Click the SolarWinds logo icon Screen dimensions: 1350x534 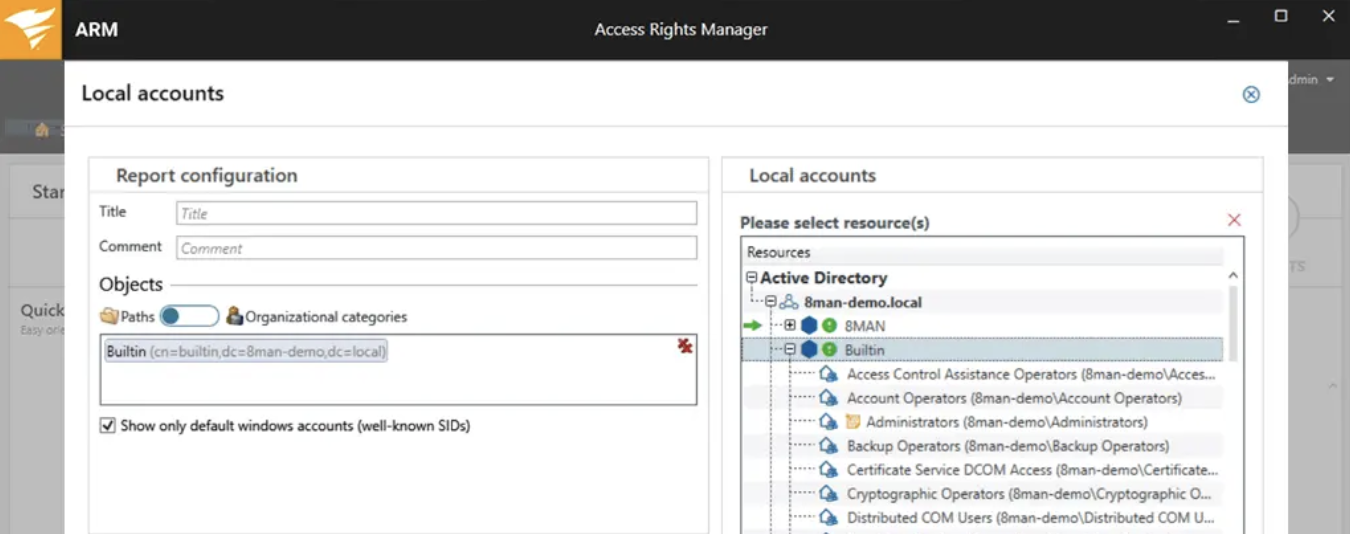click(30, 29)
